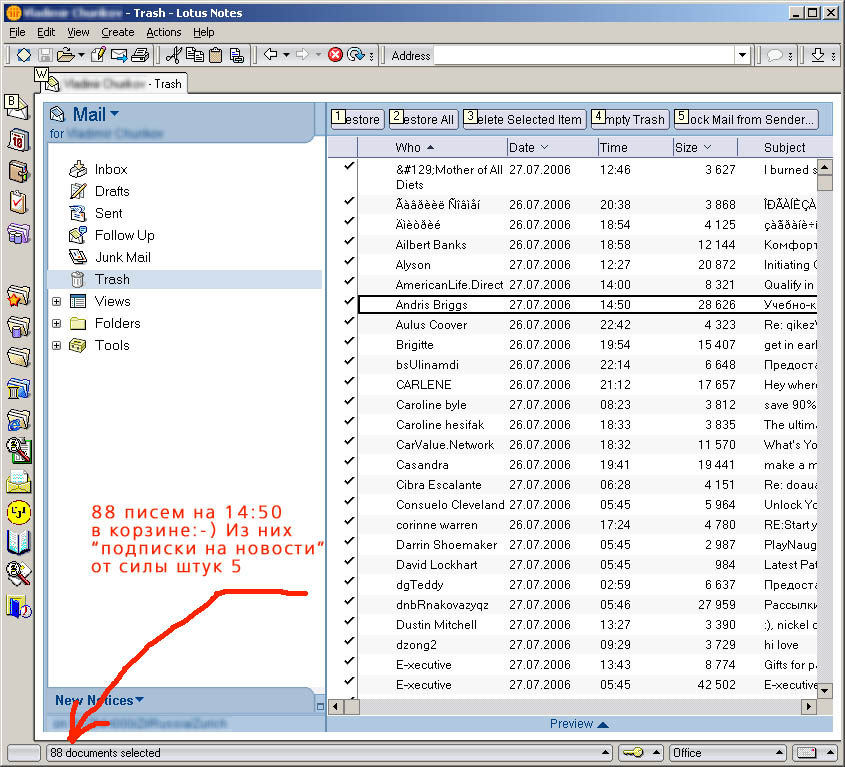Click the Copy toolbar icon
Viewport: 845px width, 767px height.
point(195,55)
